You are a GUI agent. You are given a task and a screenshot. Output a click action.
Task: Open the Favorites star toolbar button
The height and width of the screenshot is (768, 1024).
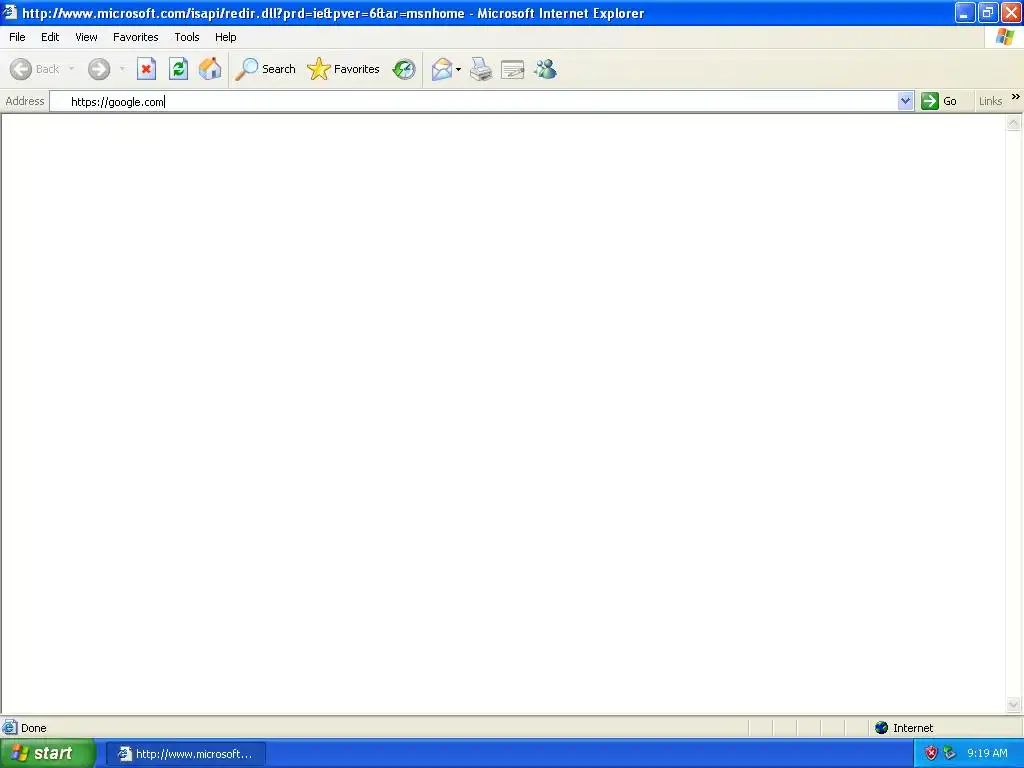click(x=344, y=69)
